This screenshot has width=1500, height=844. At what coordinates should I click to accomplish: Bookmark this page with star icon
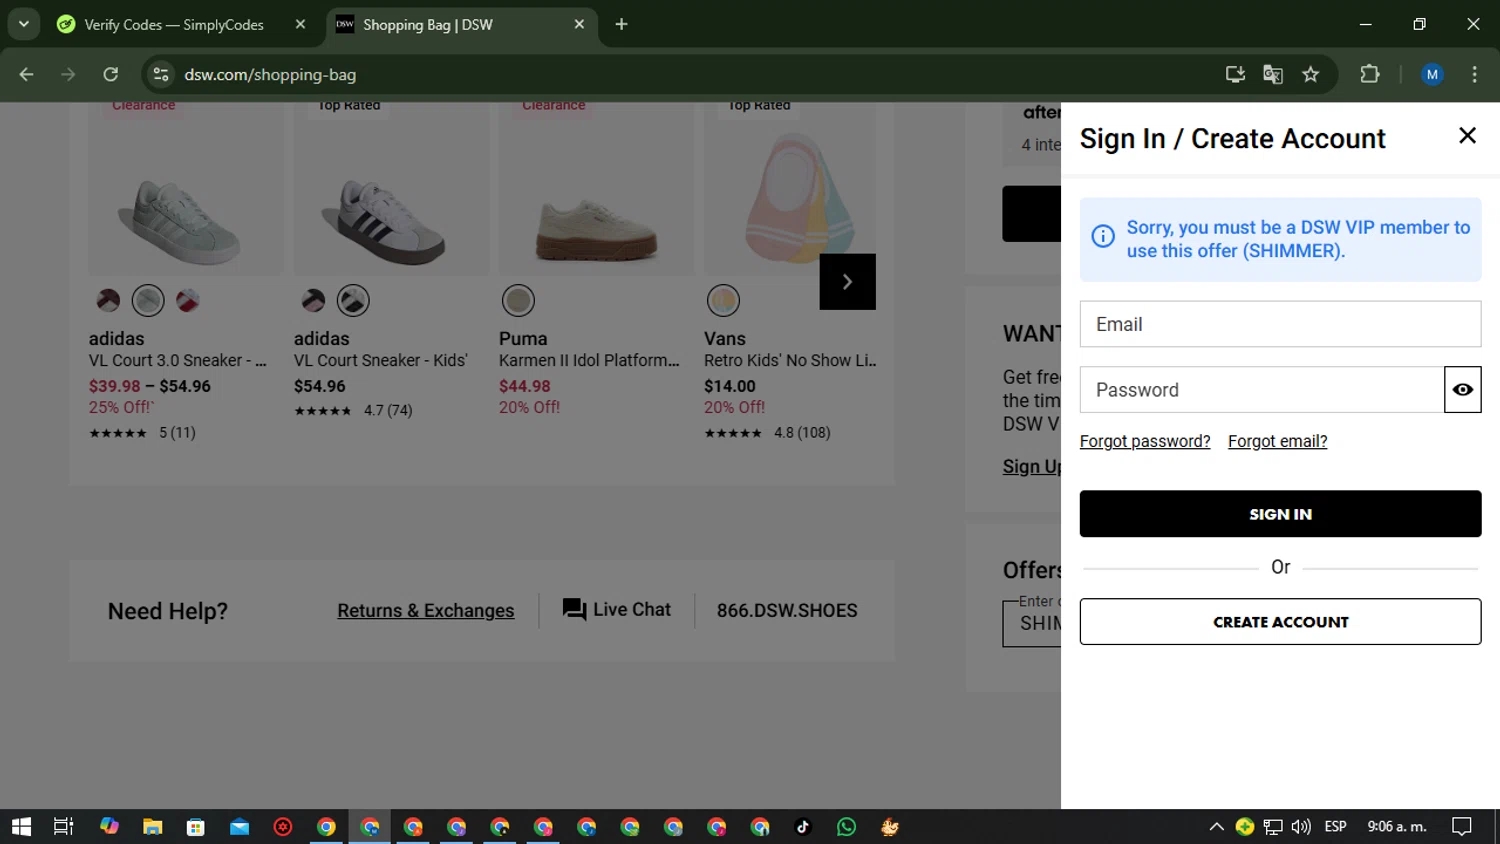pos(1310,75)
